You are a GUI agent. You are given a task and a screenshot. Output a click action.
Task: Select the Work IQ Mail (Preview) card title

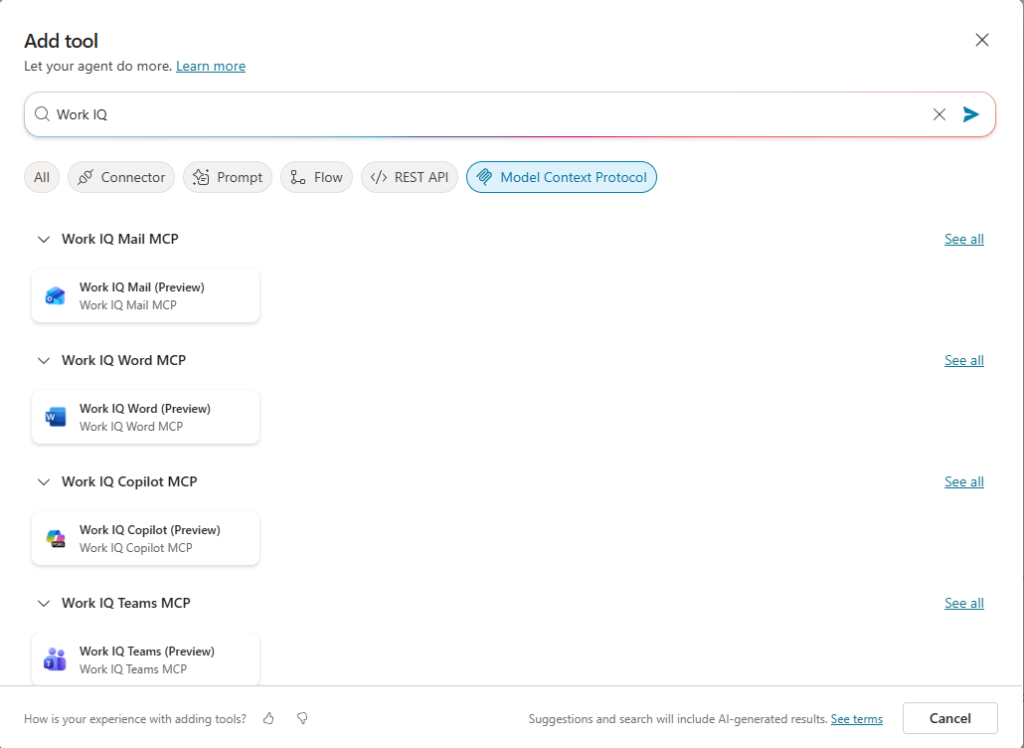click(142, 287)
